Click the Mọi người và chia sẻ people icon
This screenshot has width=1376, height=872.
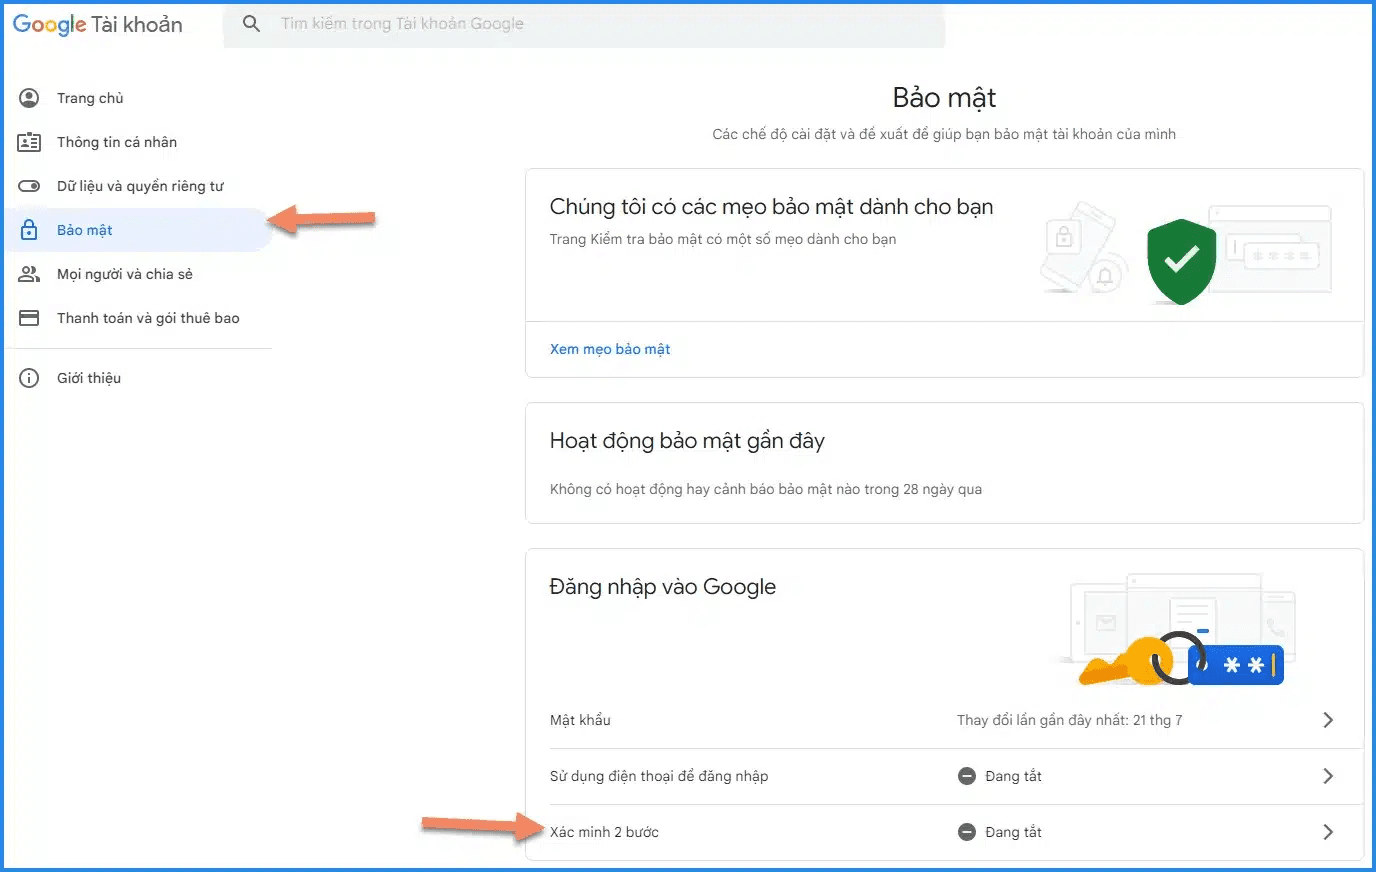[29, 274]
